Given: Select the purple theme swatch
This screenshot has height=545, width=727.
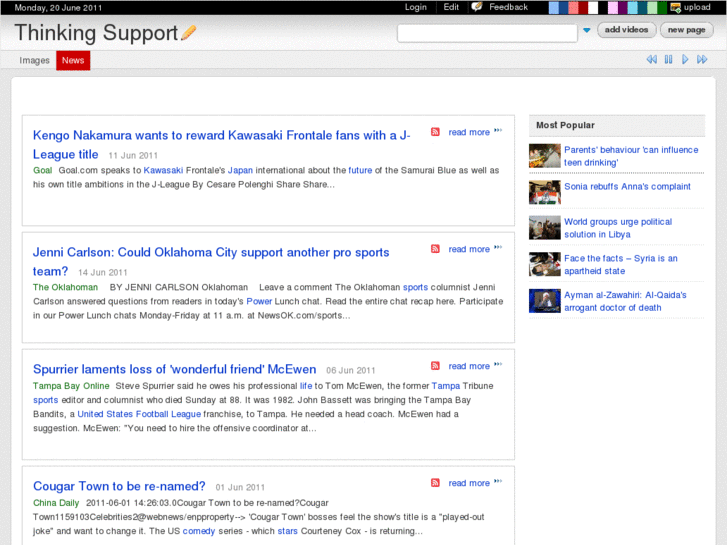Looking at the screenshot, I should click(x=623, y=7).
